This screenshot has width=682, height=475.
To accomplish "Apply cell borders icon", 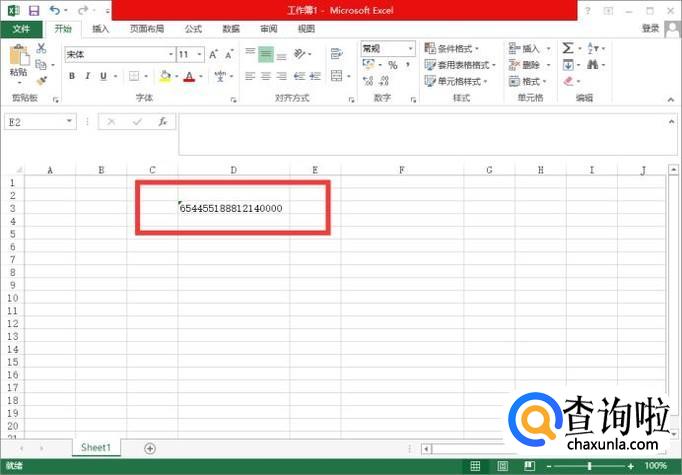I will [134, 76].
